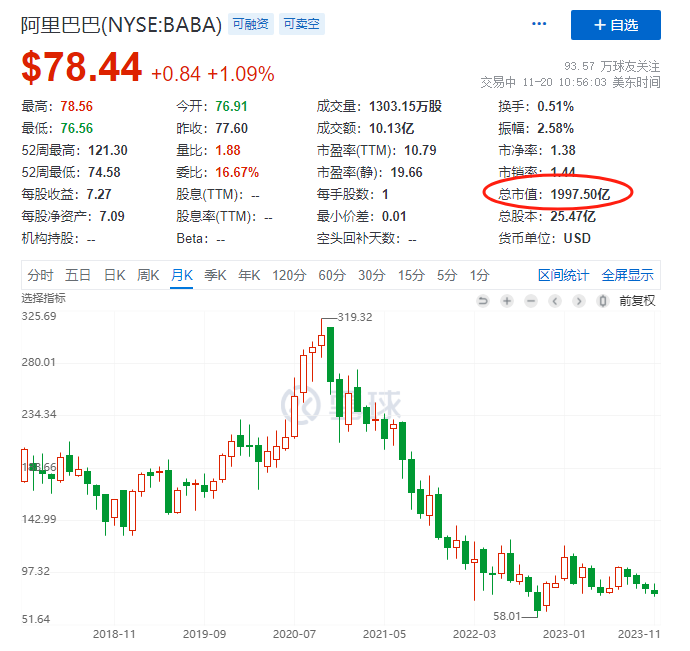The height and width of the screenshot is (651, 690).
Task: Click the three-dot more options icon
Action: (539, 24)
